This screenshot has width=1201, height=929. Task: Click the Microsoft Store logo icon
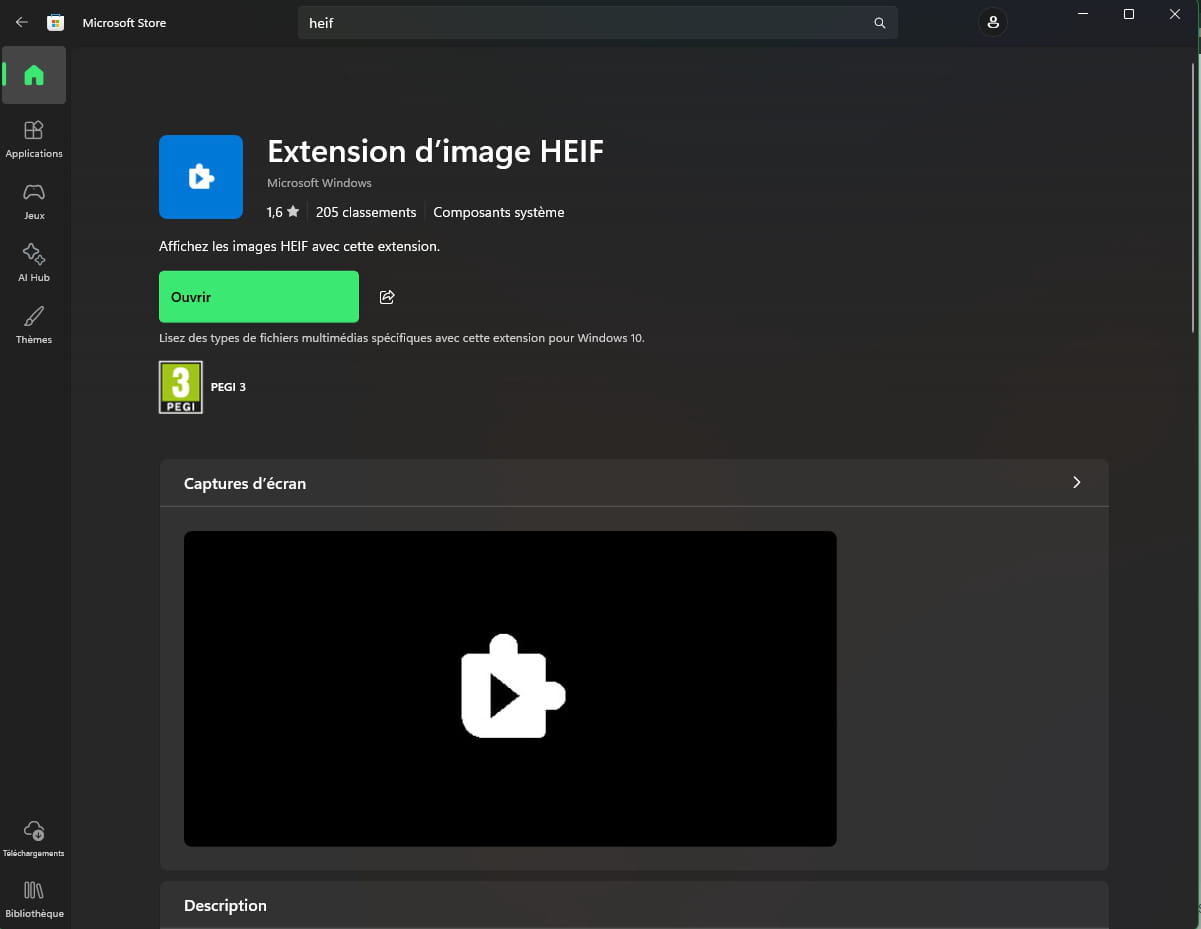click(x=56, y=22)
